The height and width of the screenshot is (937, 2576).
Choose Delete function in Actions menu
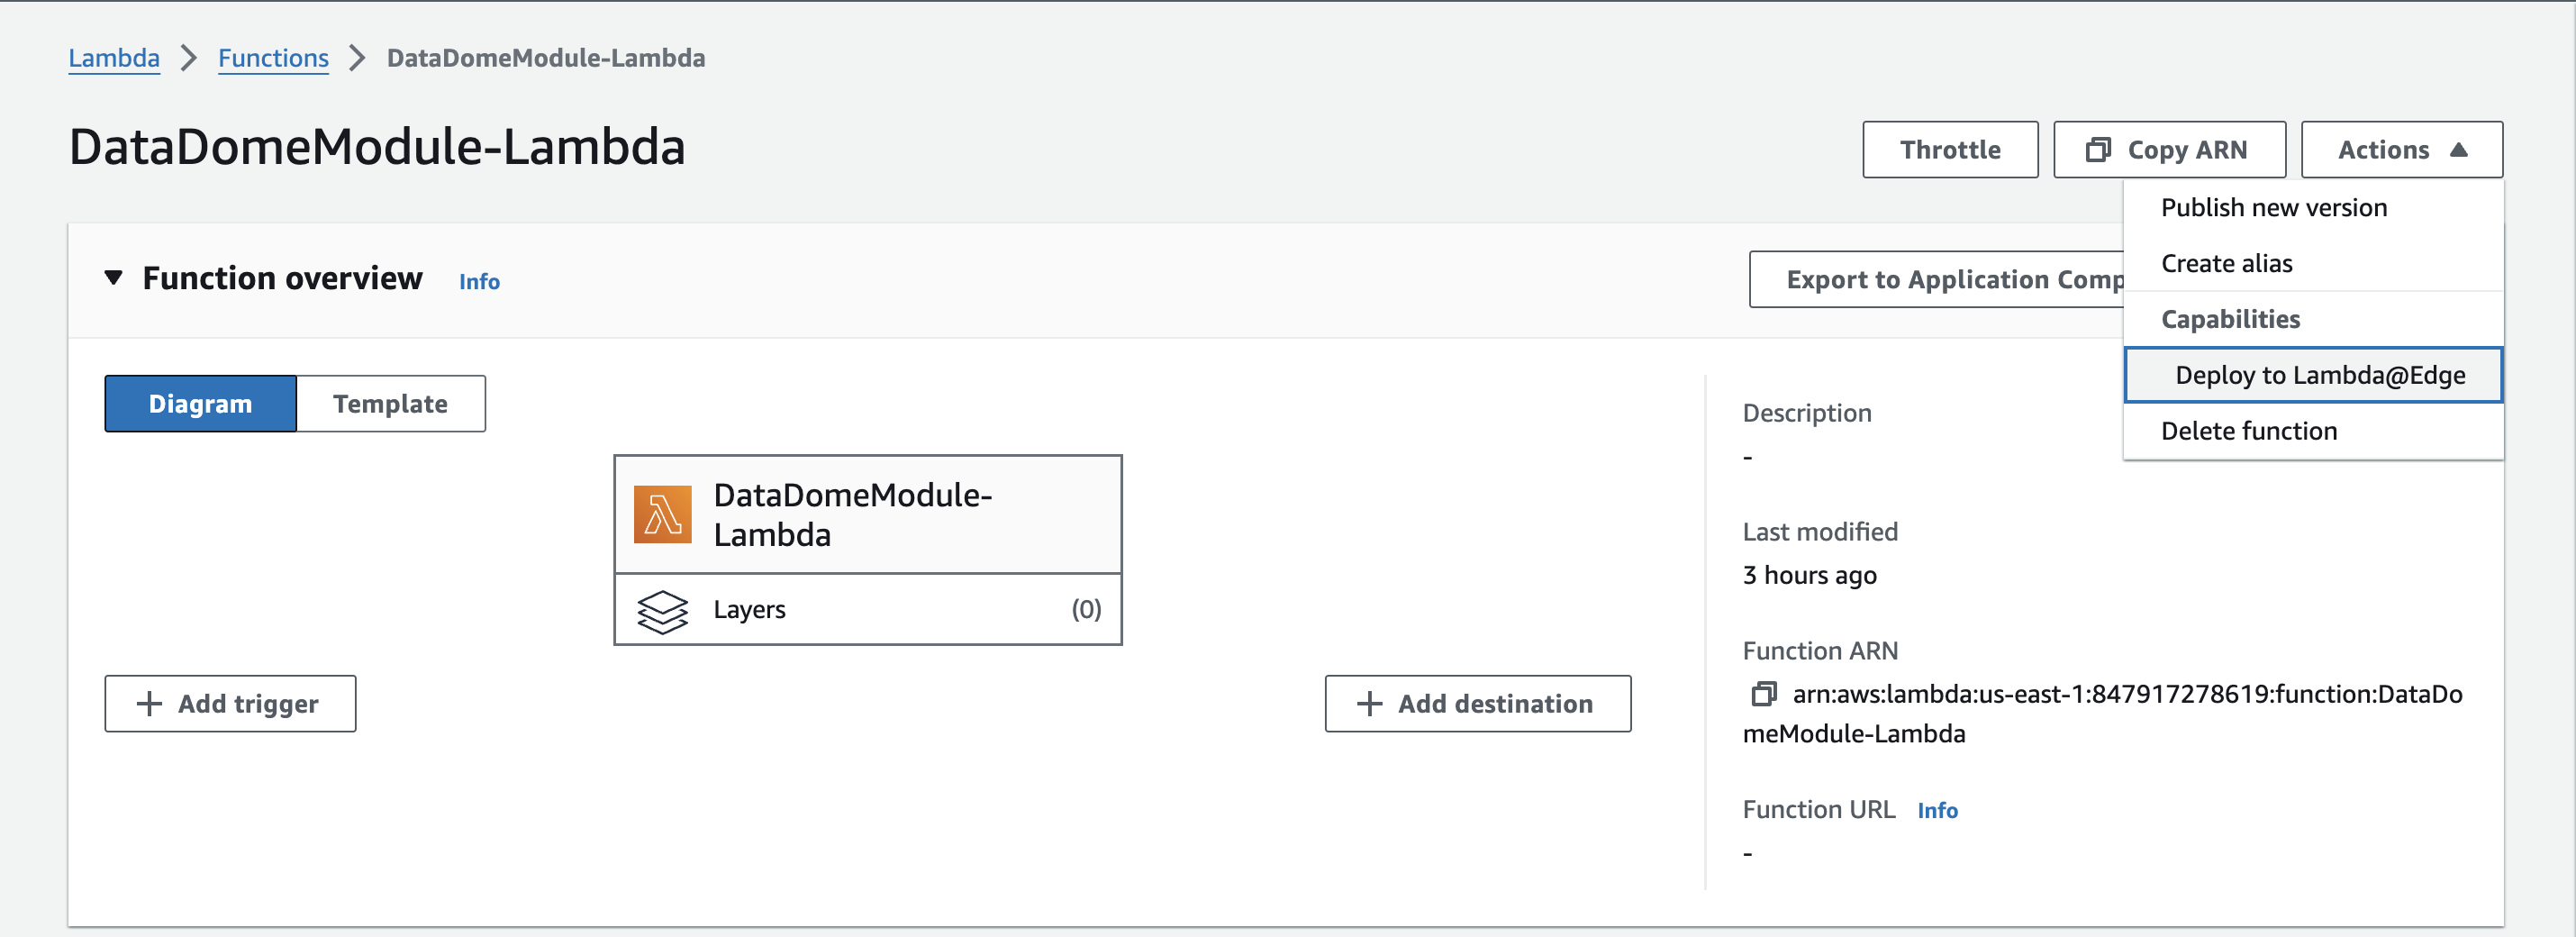coord(2312,431)
